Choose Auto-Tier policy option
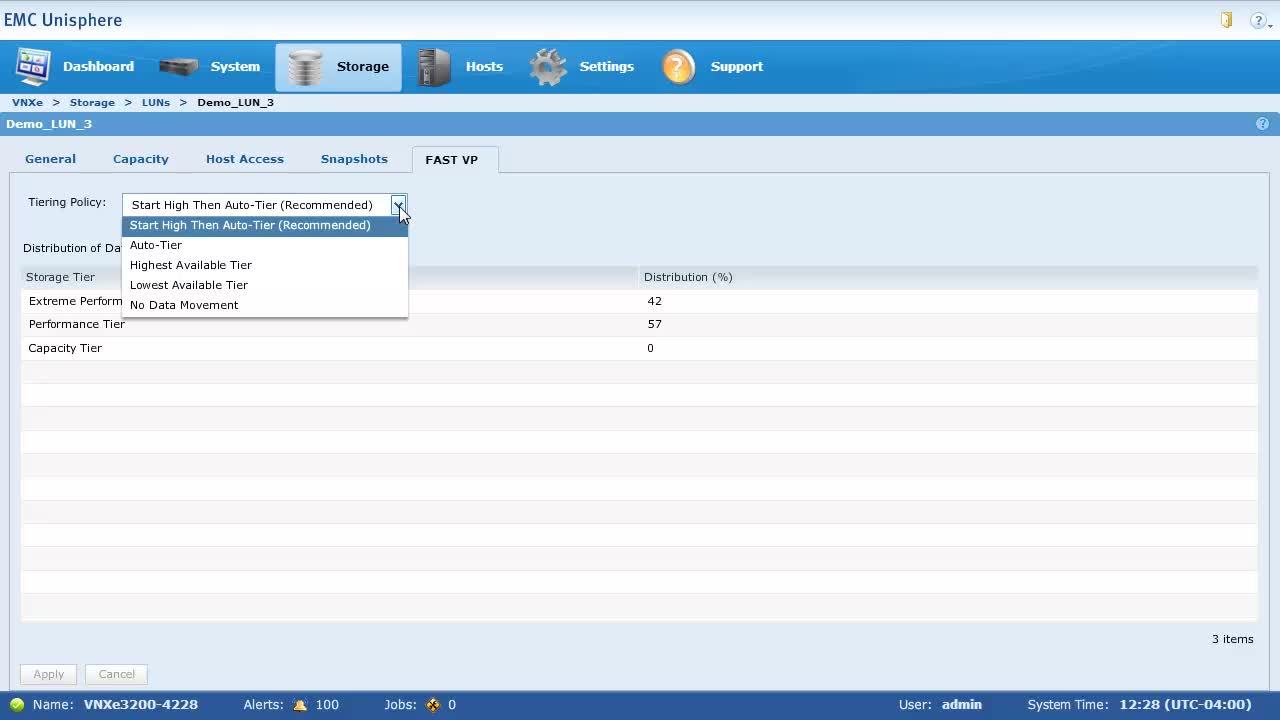The height and width of the screenshot is (720, 1280). pyautogui.click(x=265, y=245)
